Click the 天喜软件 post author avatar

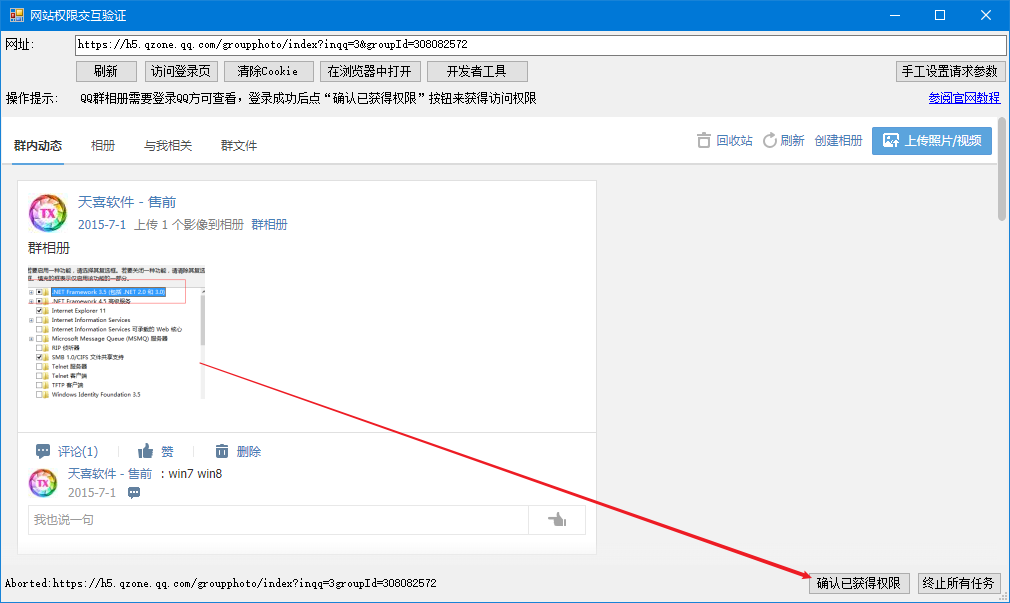coord(48,213)
